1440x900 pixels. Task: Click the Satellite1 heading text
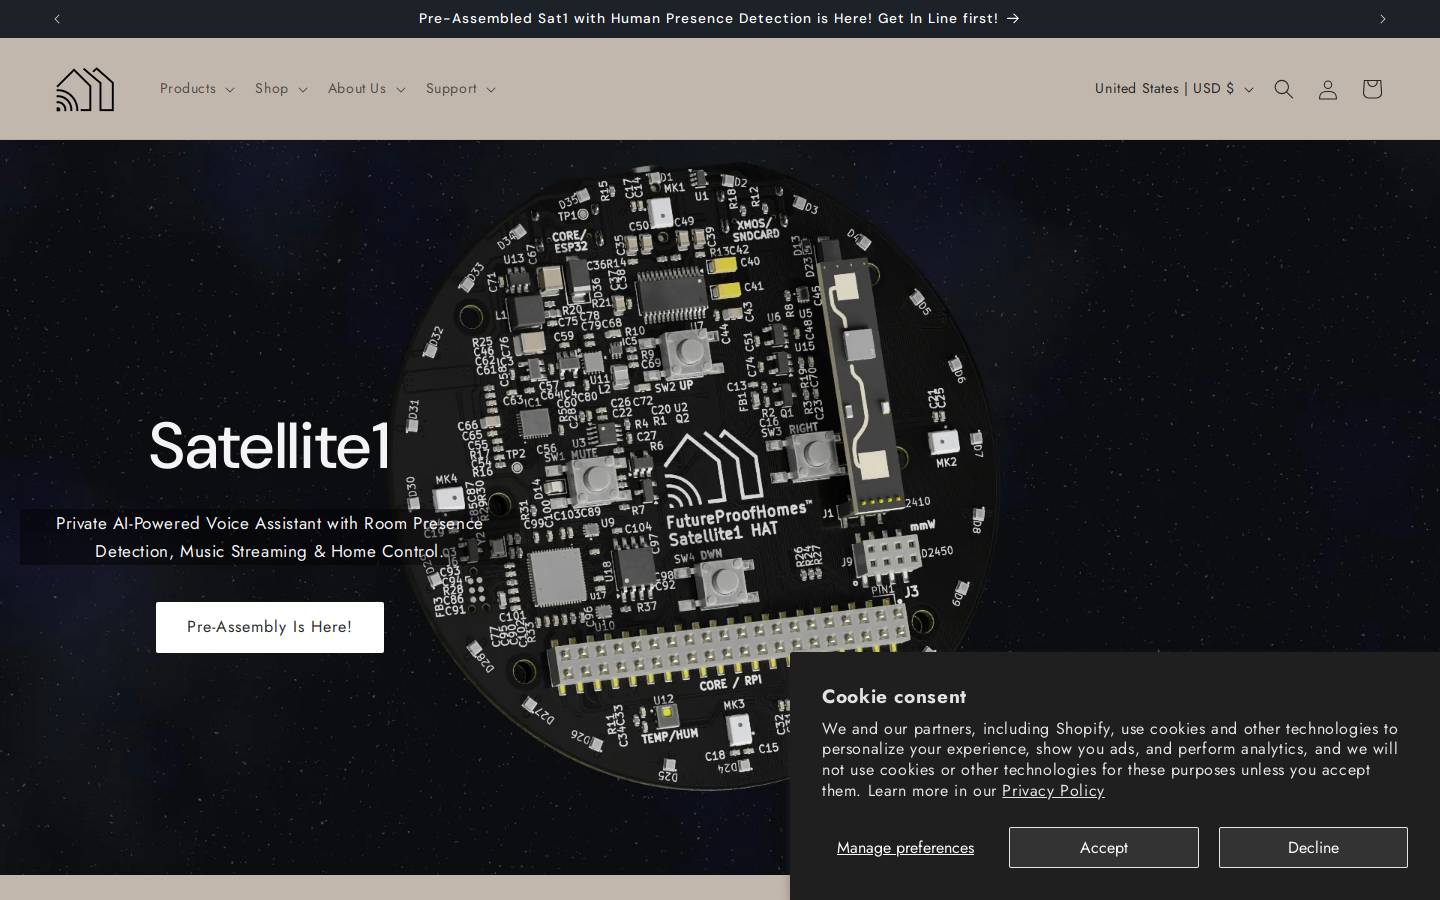pyautogui.click(x=270, y=446)
